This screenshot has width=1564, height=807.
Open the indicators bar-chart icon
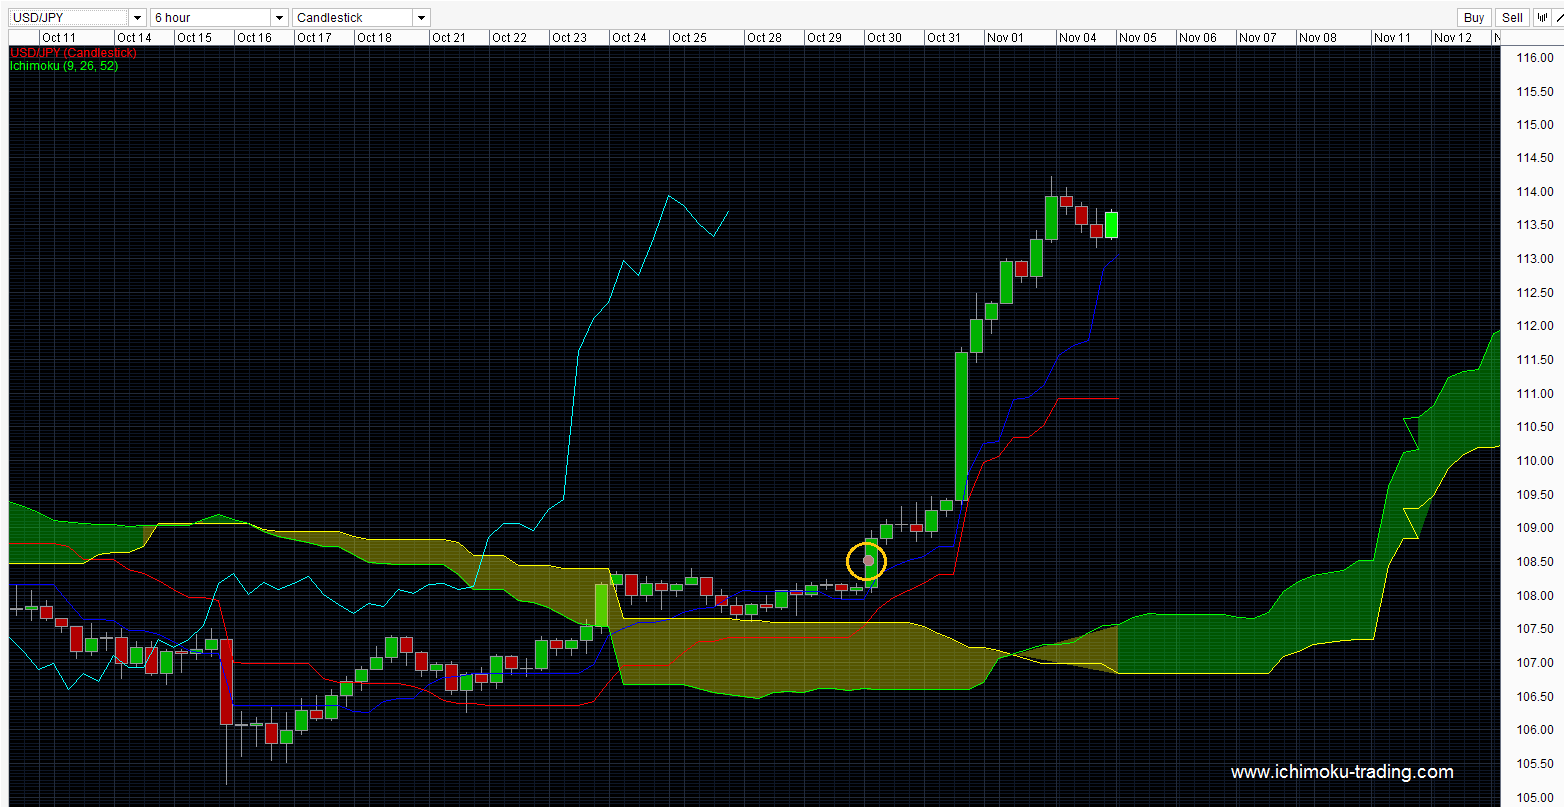pos(1542,17)
